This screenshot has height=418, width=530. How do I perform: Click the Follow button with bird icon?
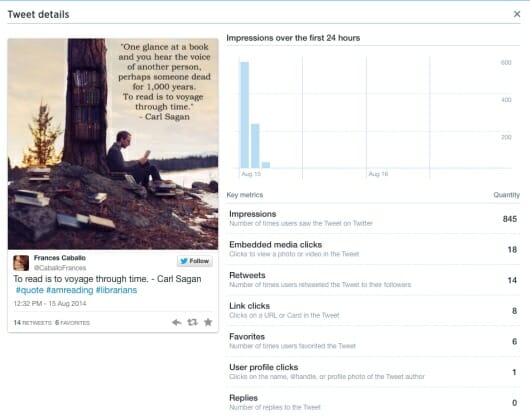click(x=195, y=261)
